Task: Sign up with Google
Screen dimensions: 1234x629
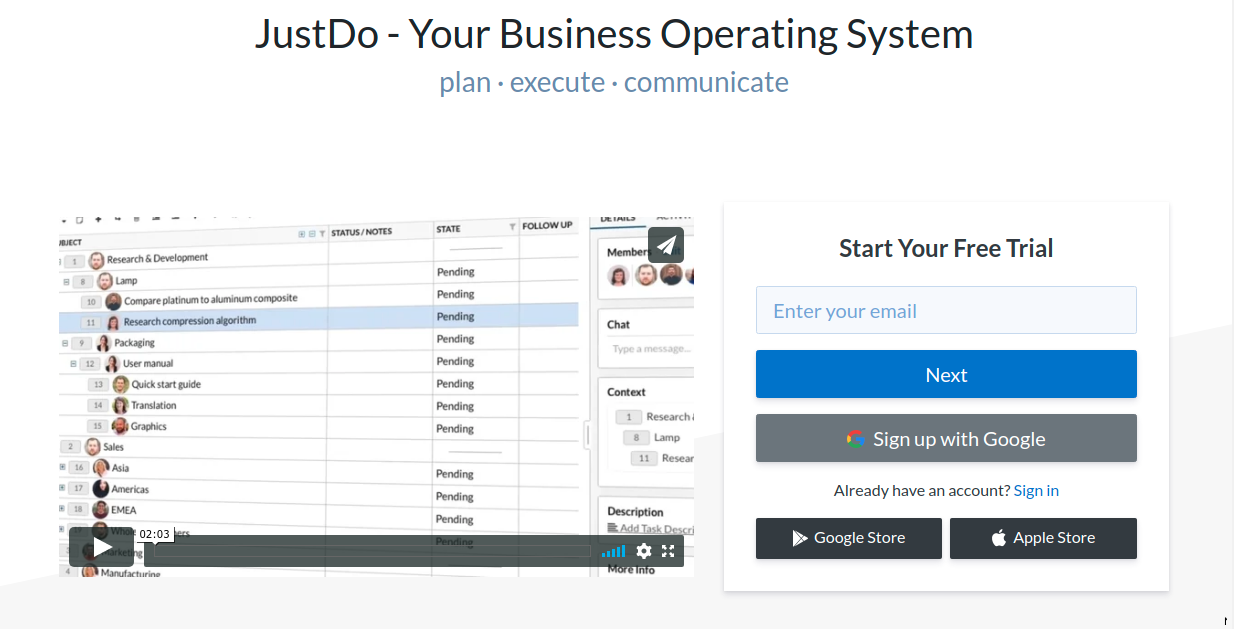Action: point(946,438)
